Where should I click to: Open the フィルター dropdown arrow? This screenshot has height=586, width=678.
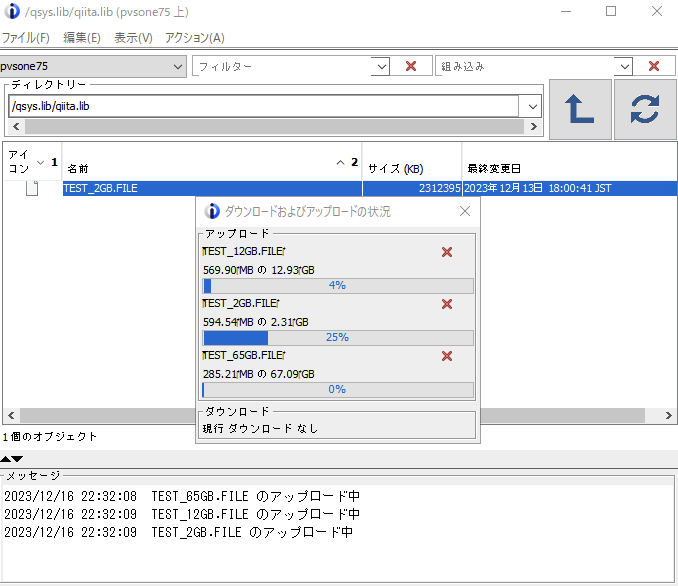(381, 67)
